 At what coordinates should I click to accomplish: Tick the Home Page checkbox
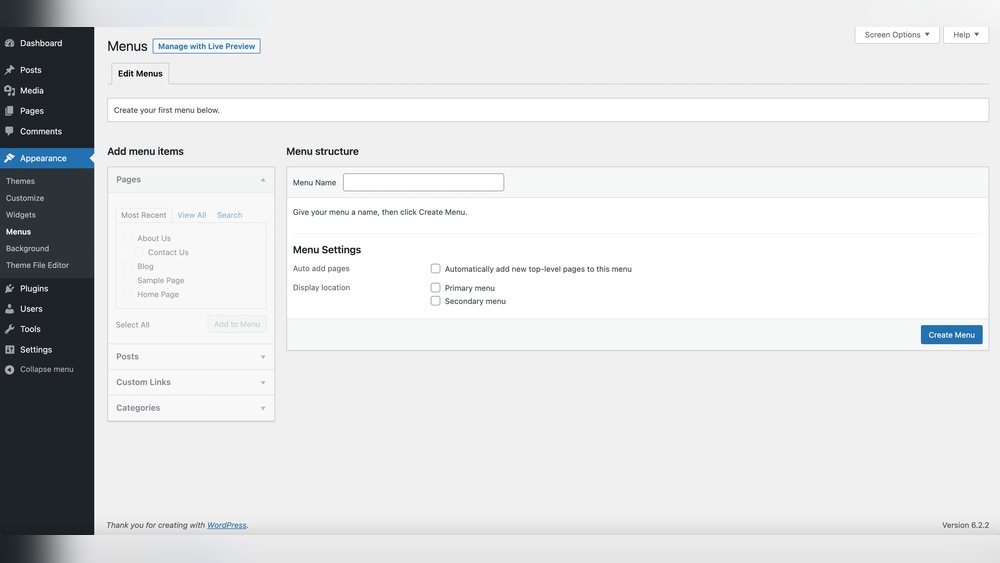coord(128,294)
